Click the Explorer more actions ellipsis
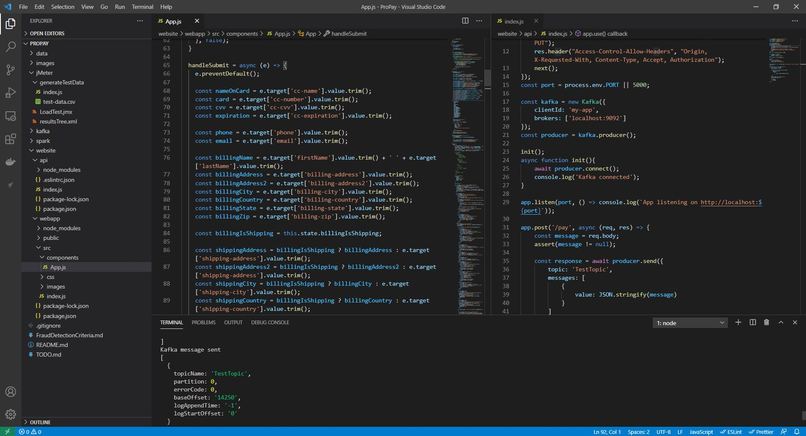Viewport: 806px width, 436px height. pos(140,21)
